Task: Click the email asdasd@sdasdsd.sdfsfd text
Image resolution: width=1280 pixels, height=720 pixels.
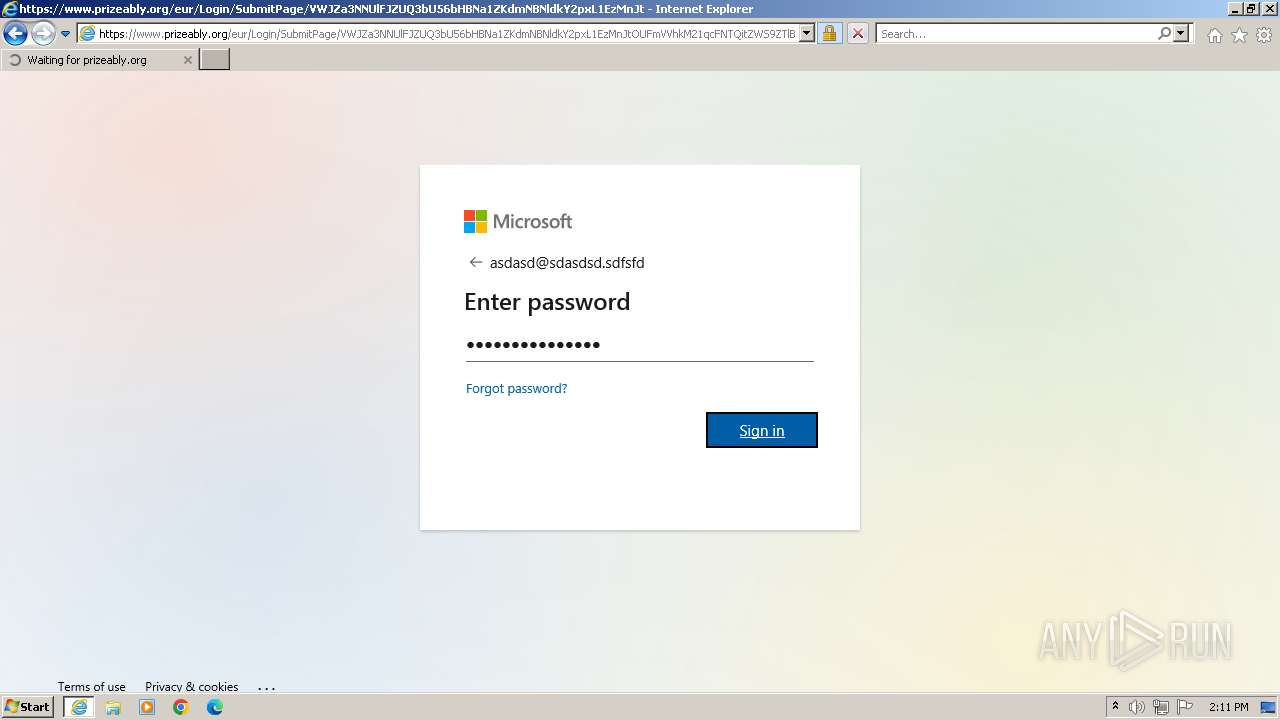Action: pyautogui.click(x=567, y=263)
